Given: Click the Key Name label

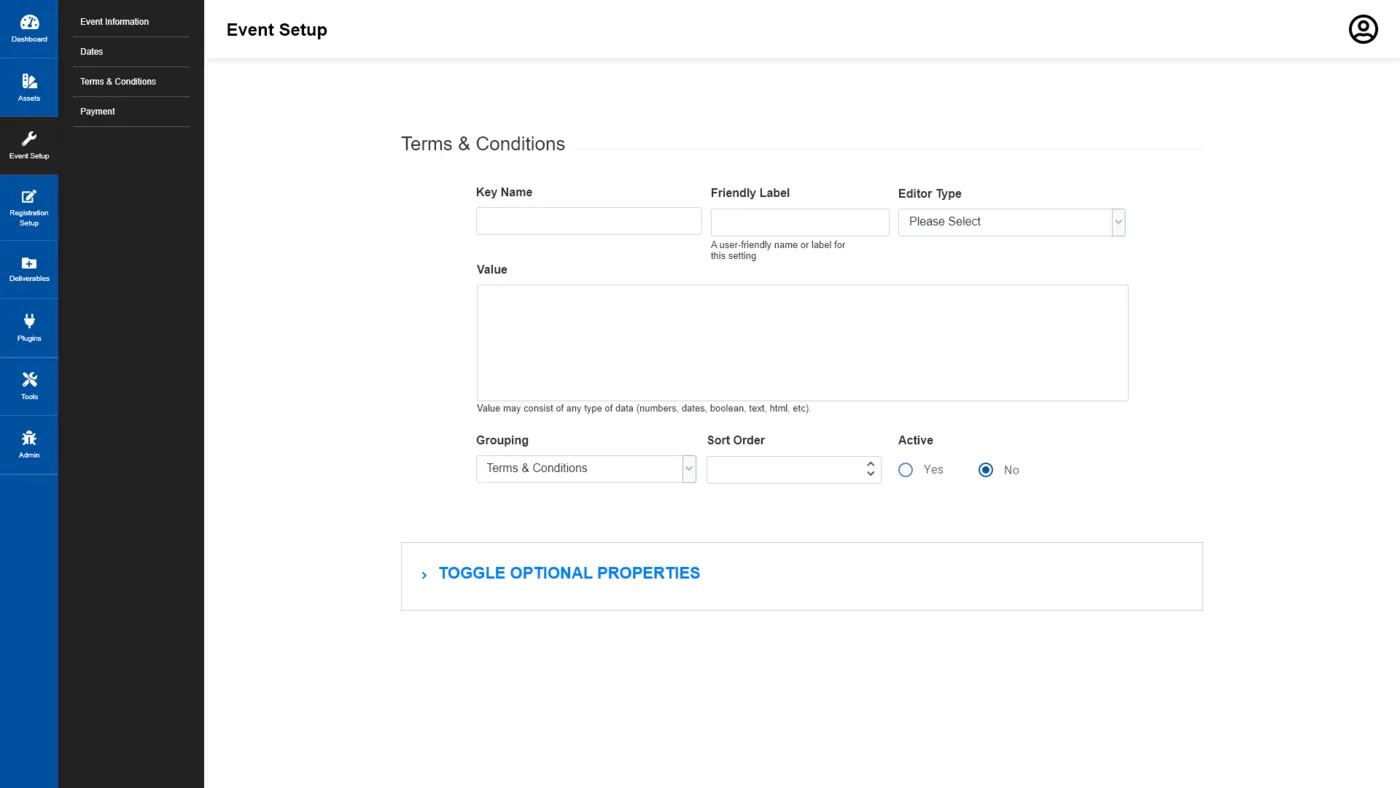Looking at the screenshot, I should (504, 192).
